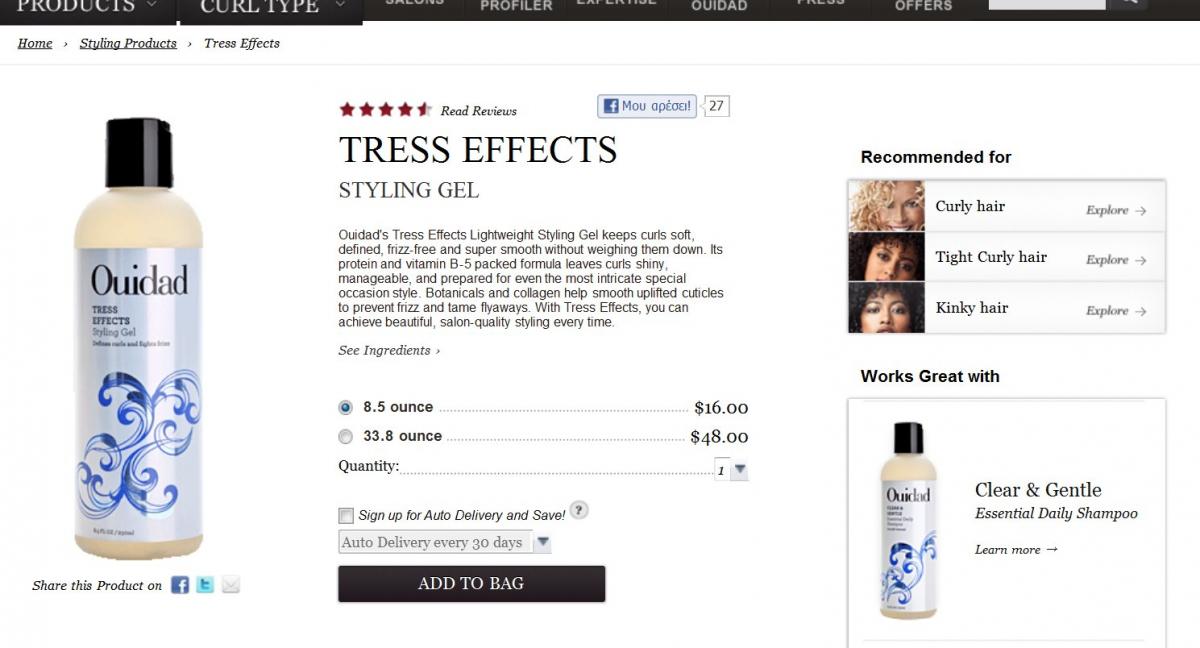The width and height of the screenshot is (1200, 648).
Task: Click the search magnifier icon
Action: (1127, 3)
